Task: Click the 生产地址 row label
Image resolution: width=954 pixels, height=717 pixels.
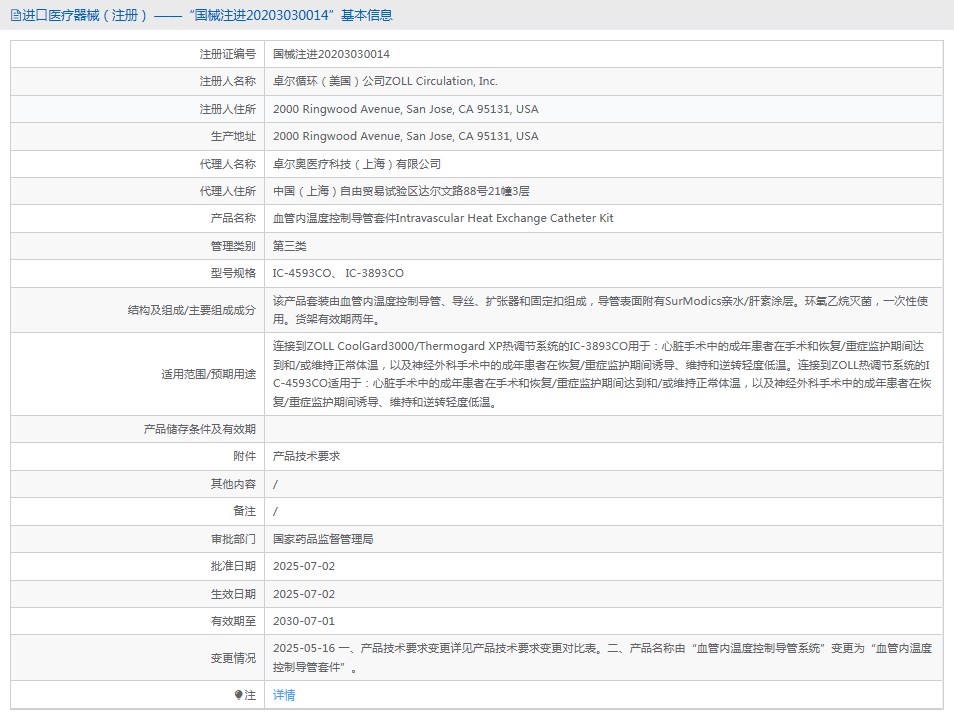Action: tap(233, 136)
